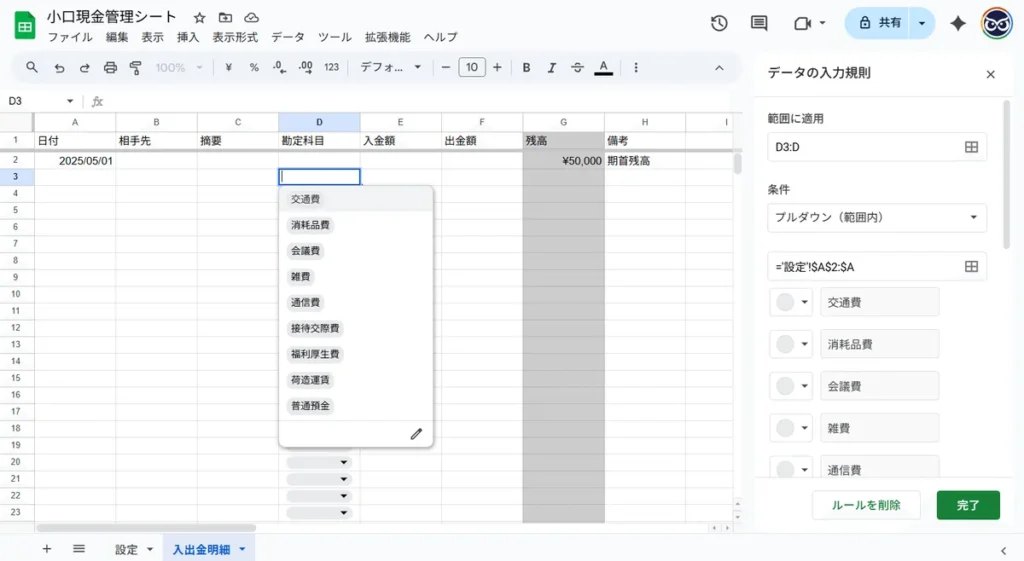Apply strikethrough formatting from toolbar
The image size is (1024, 561).
(x=577, y=67)
